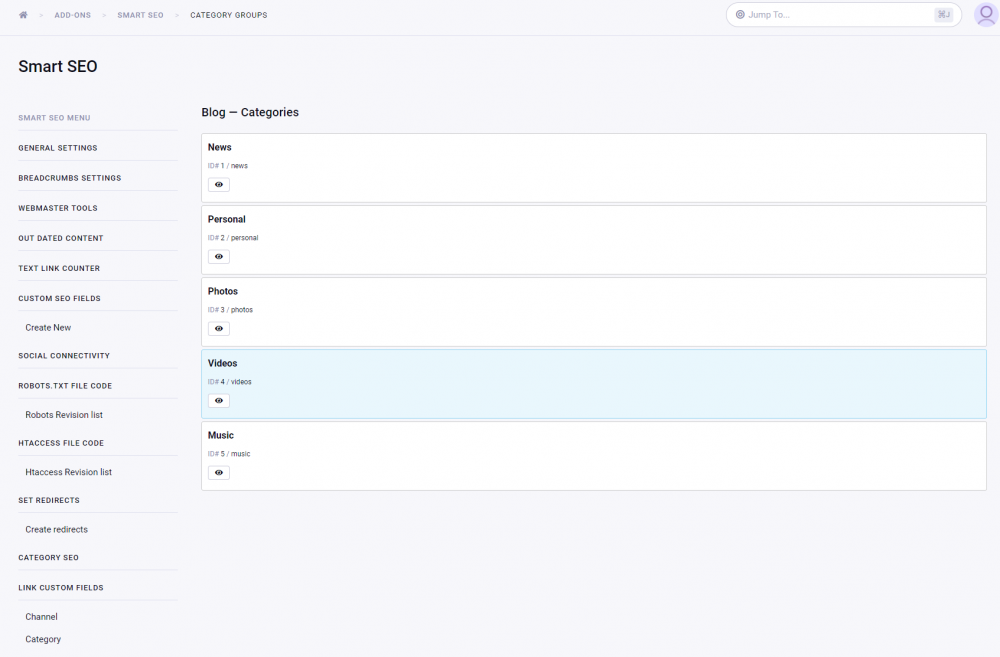Toggle visibility eye on Personal category
The image size is (1000, 657).
coord(218,256)
